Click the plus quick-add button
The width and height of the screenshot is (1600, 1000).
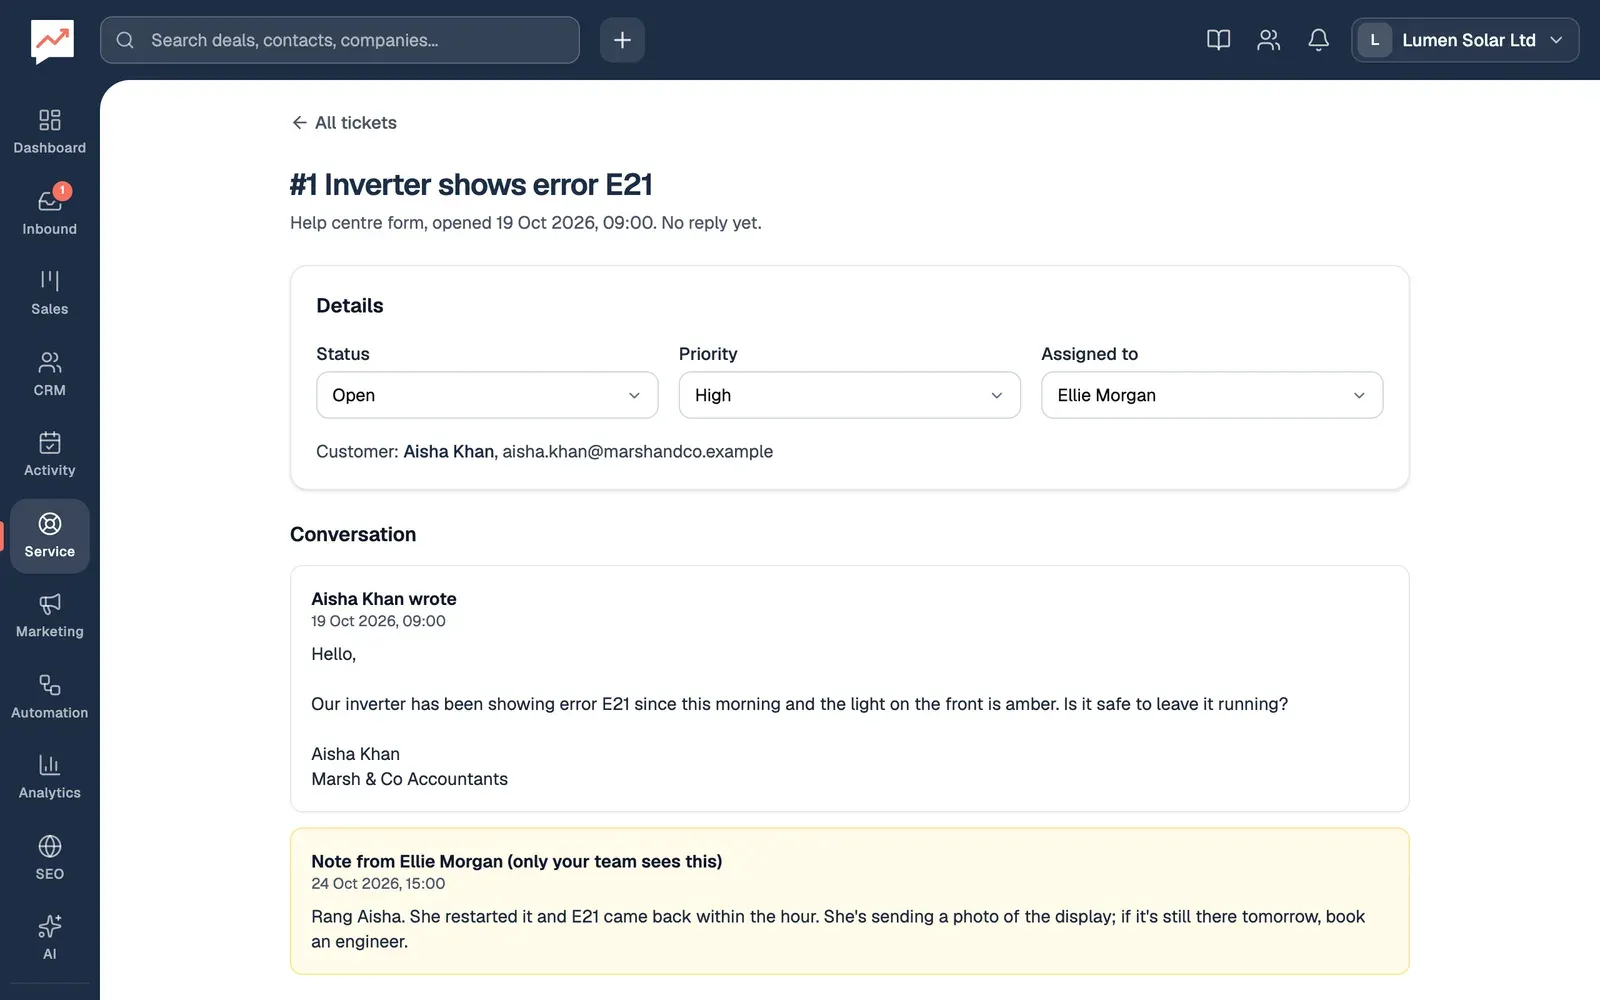pyautogui.click(x=622, y=40)
